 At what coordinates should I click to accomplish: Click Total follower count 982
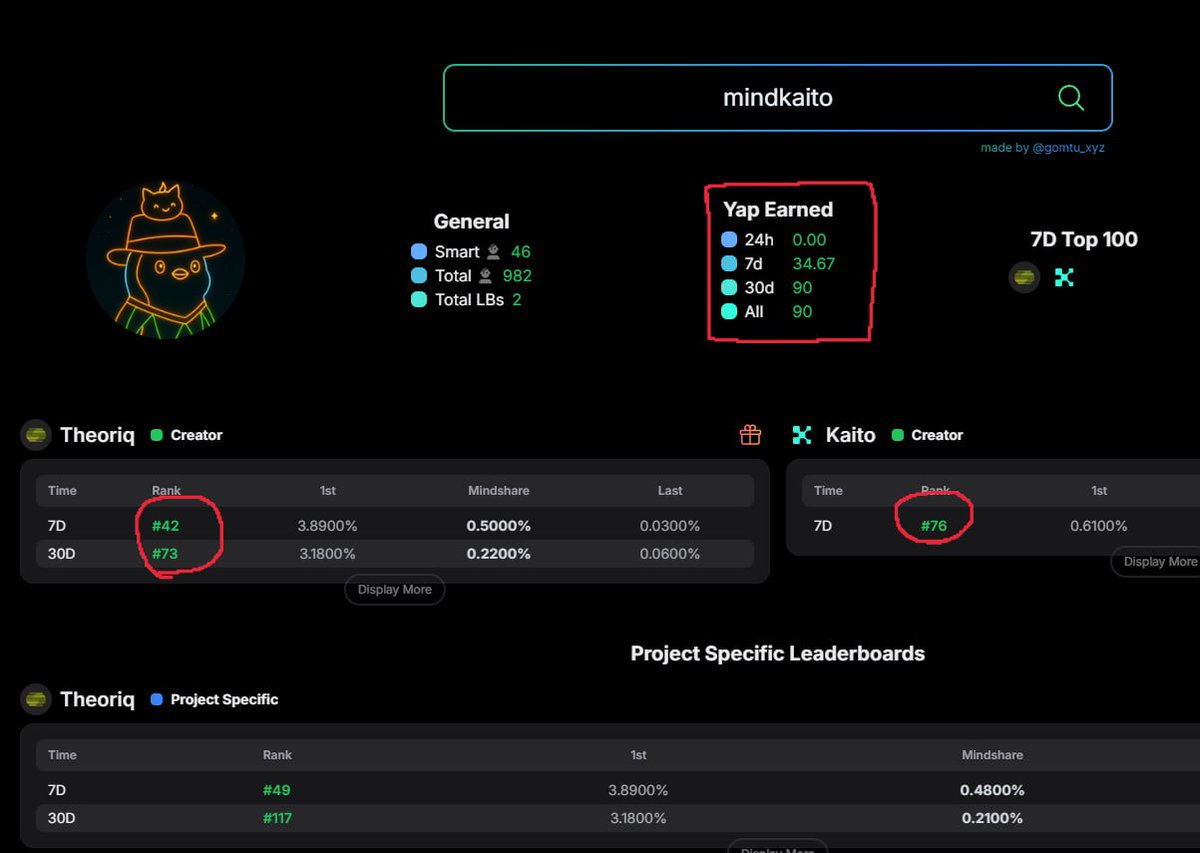point(517,276)
